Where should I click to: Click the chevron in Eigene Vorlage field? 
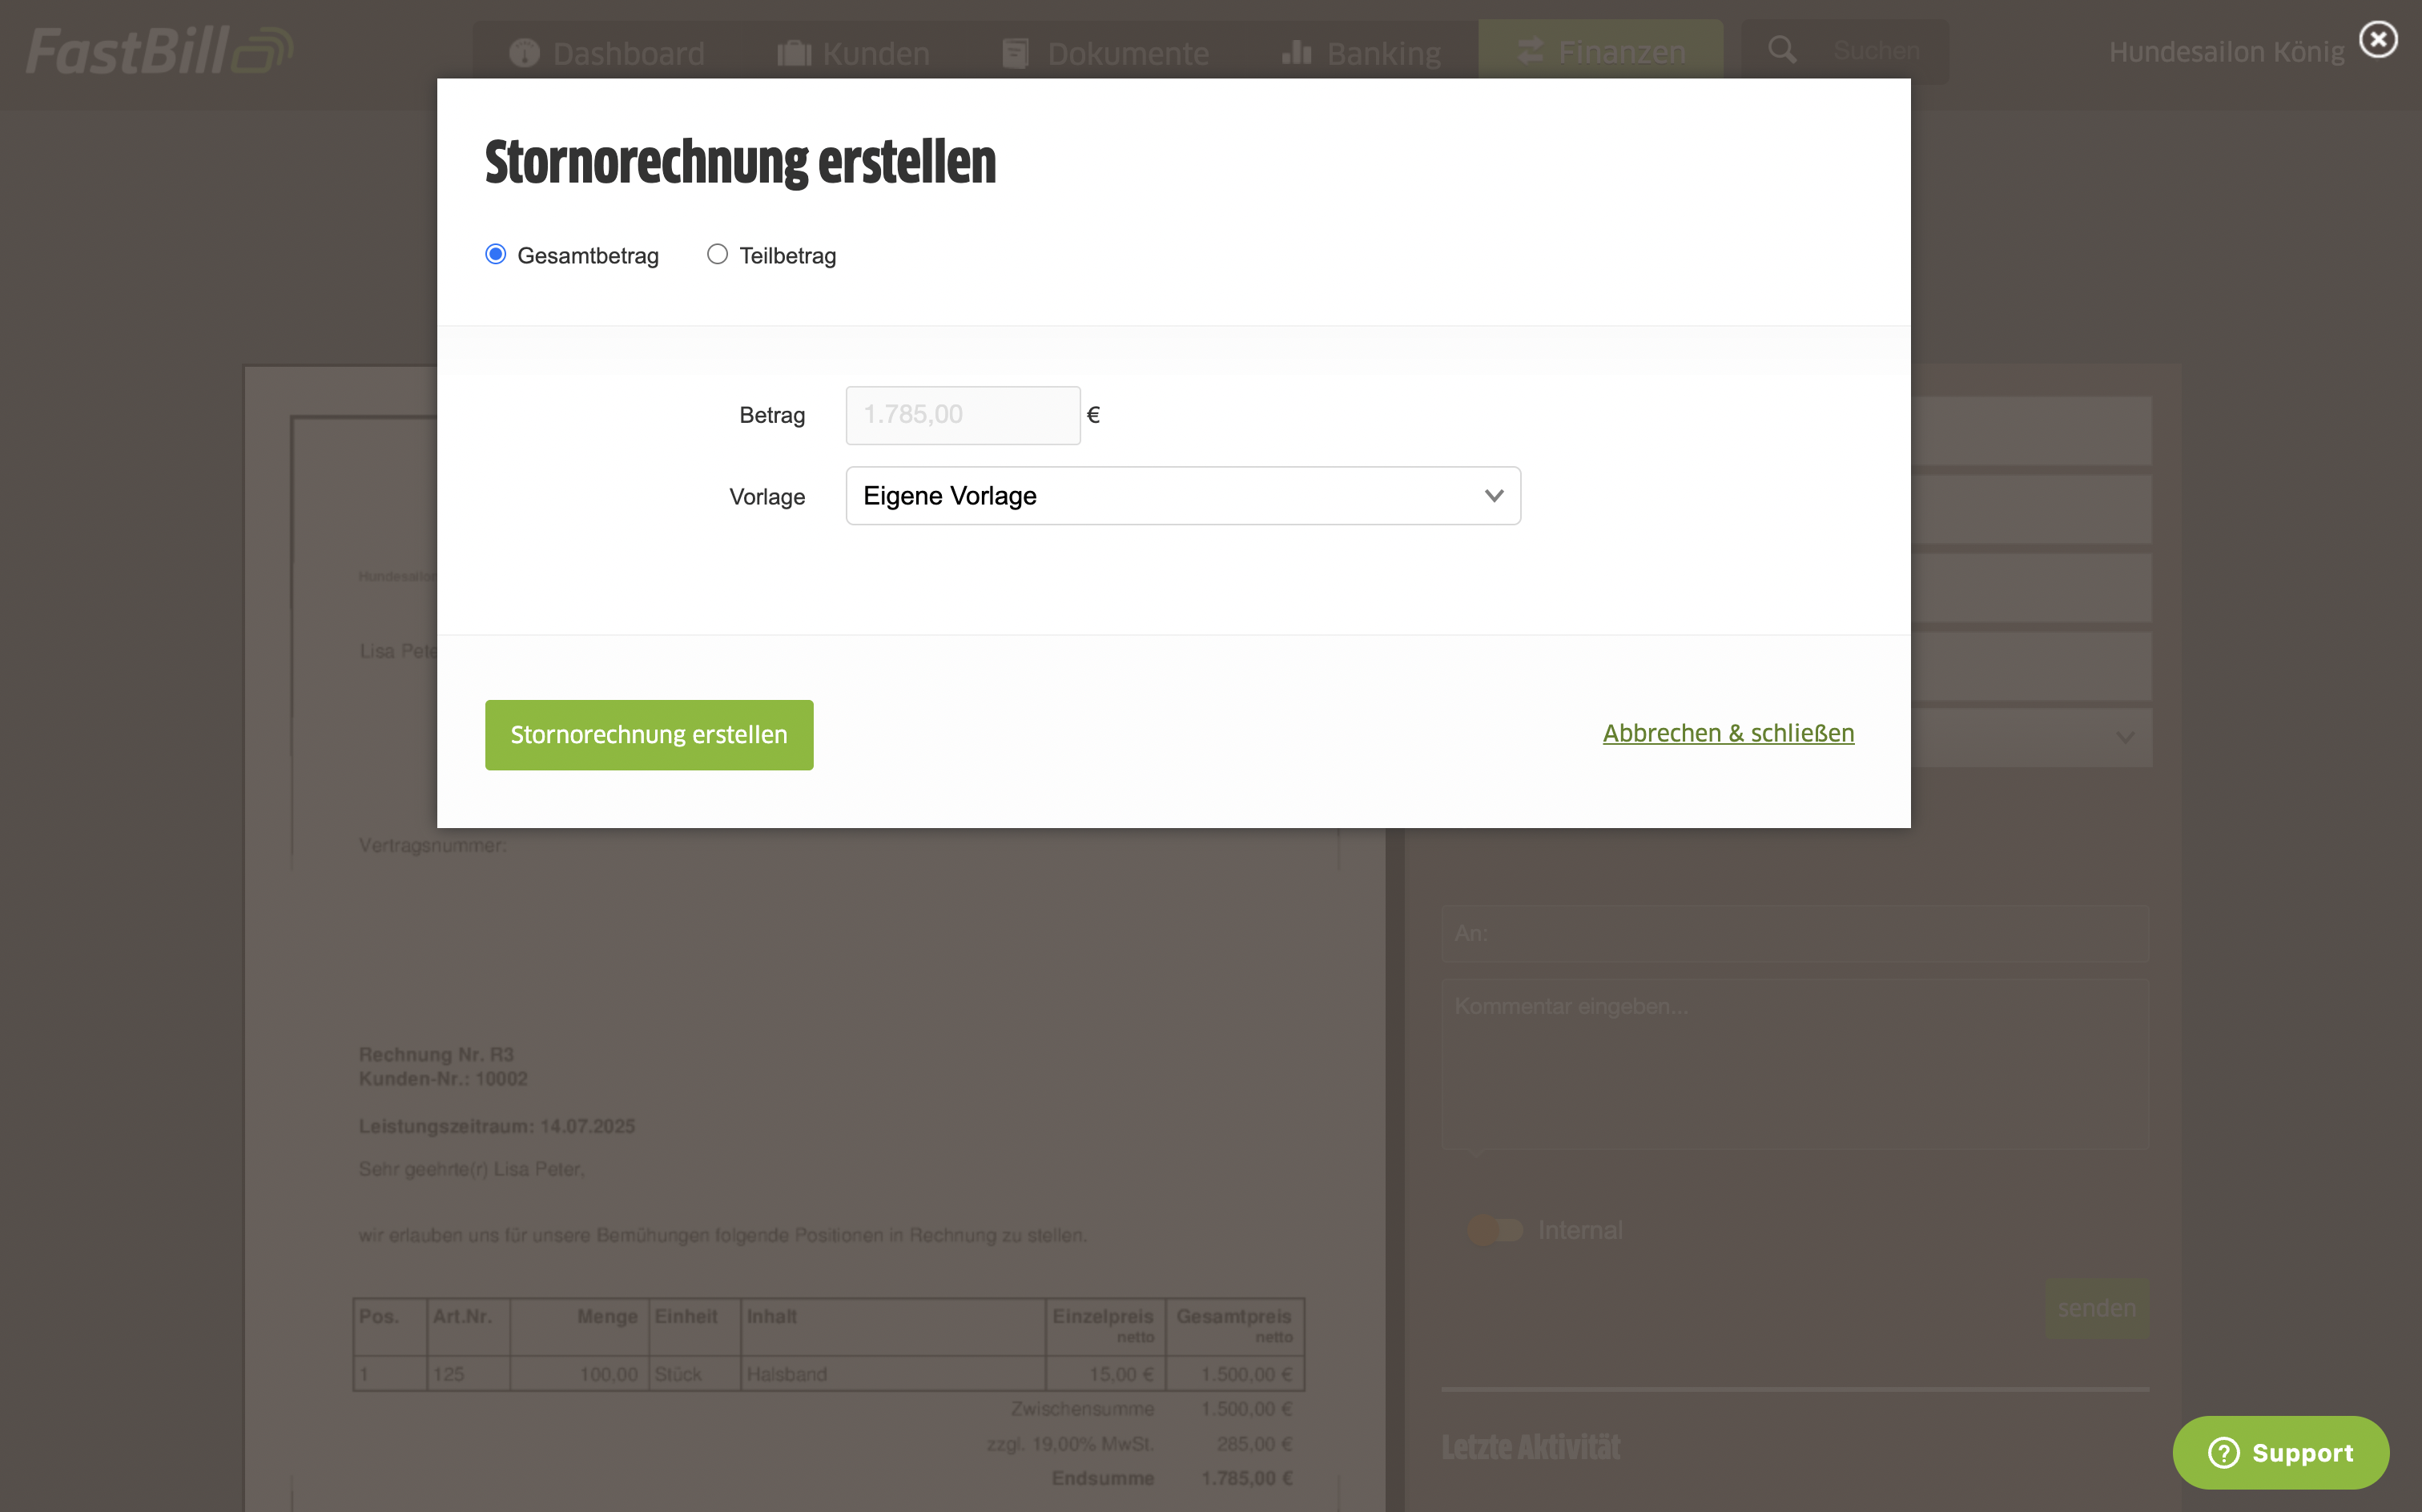tap(1494, 496)
